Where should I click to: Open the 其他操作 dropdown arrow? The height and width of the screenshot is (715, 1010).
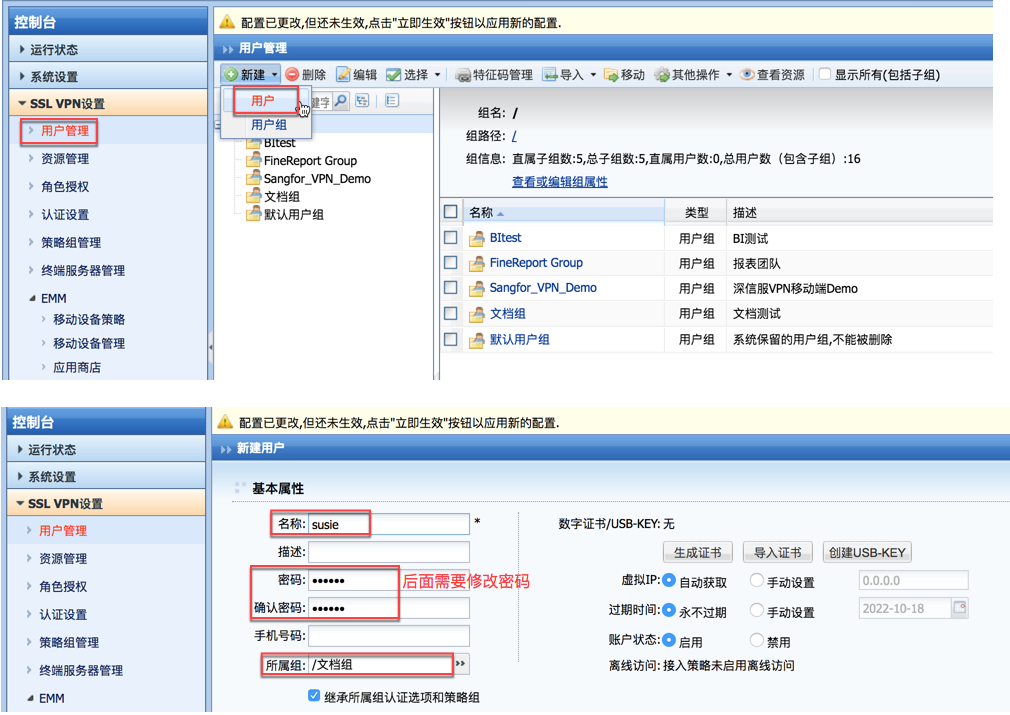[x=729, y=75]
